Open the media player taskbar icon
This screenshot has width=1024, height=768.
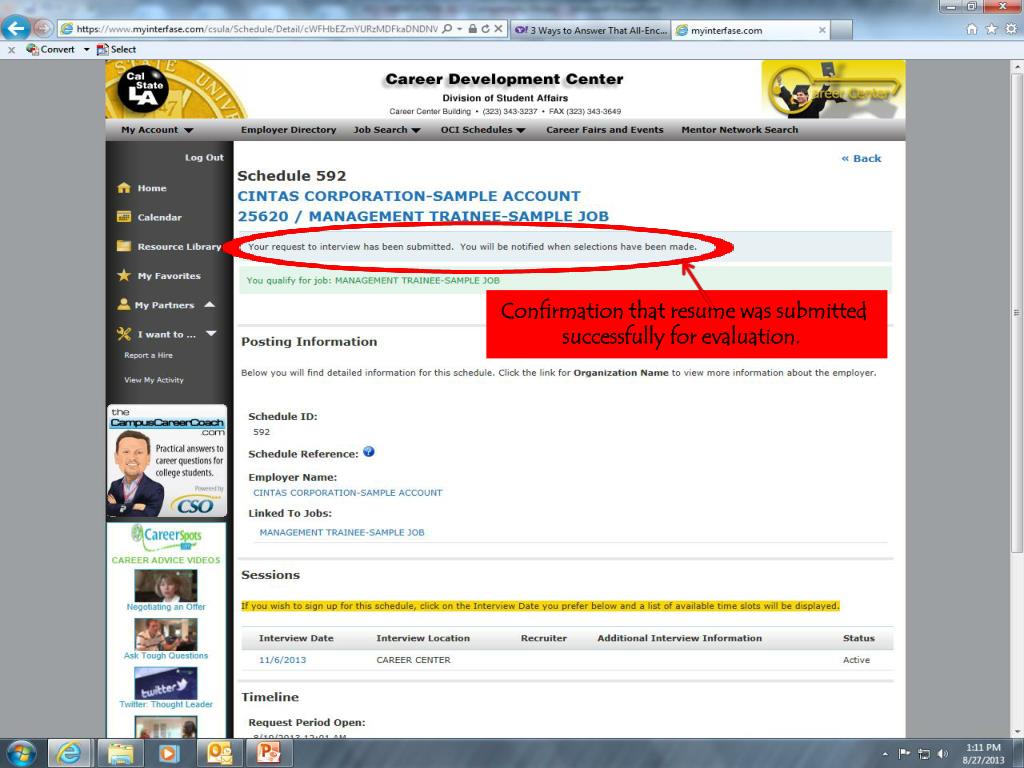pos(169,754)
